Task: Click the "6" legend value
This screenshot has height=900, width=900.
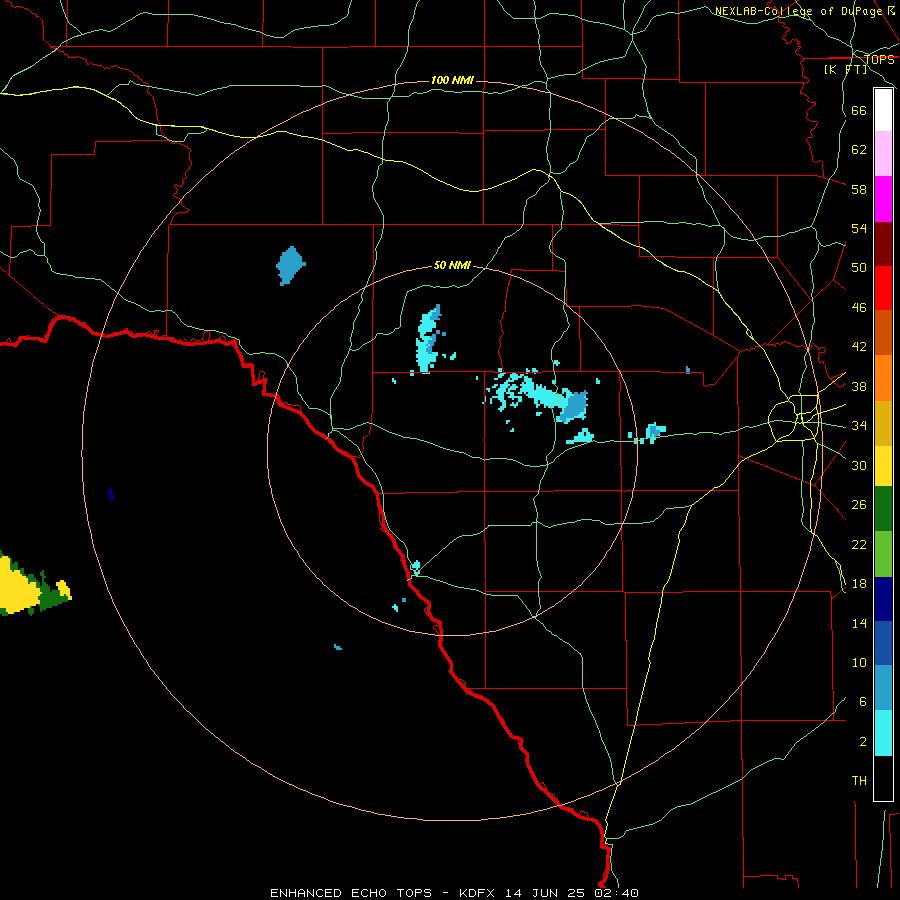Action: 863,702
